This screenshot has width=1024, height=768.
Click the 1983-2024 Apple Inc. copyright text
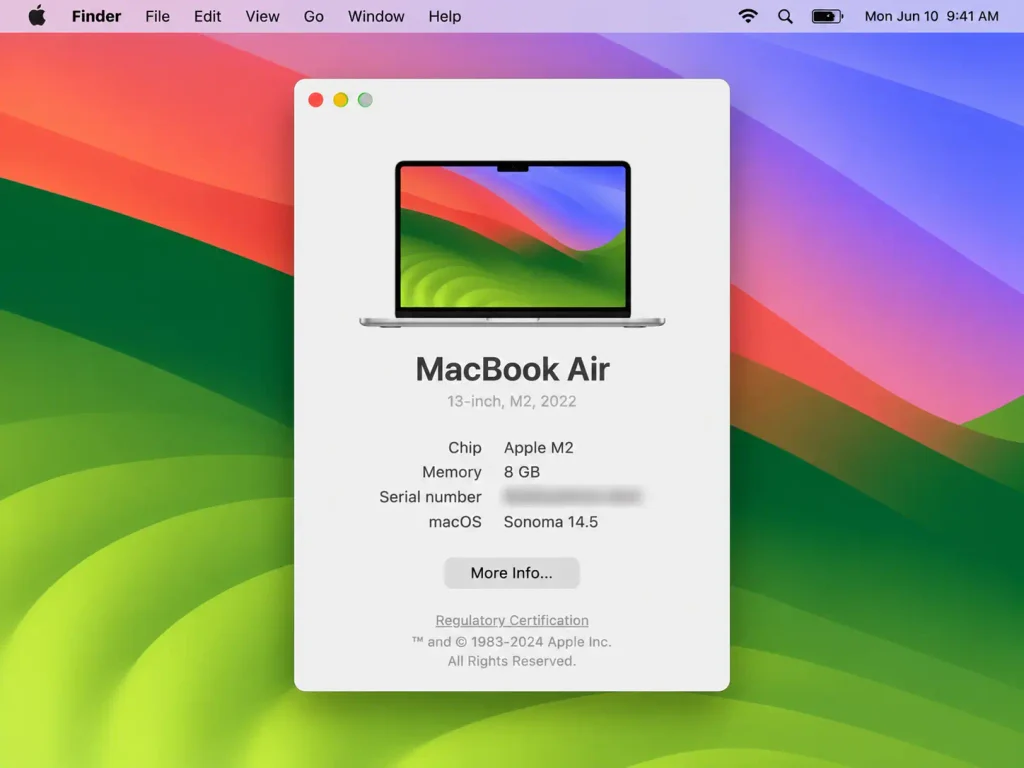(x=511, y=642)
